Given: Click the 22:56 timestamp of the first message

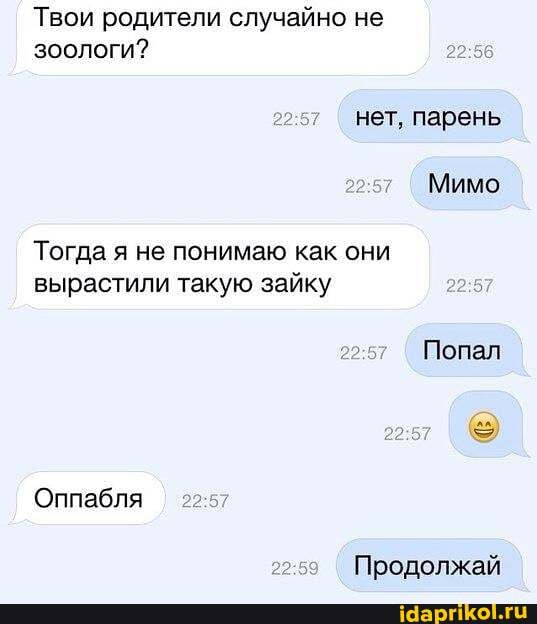Looking at the screenshot, I should tap(470, 52).
